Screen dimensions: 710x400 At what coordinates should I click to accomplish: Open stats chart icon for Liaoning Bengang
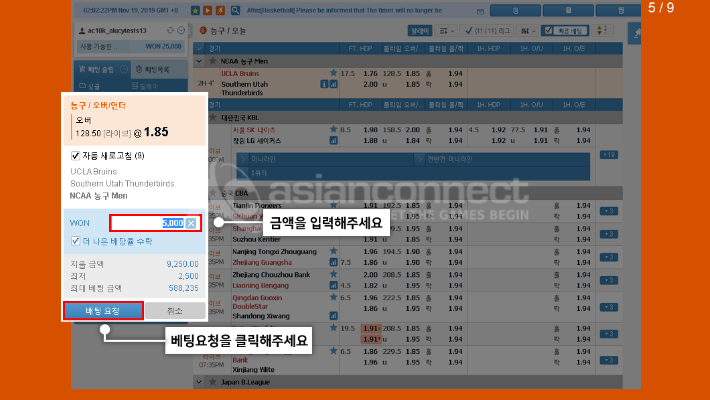334,285
